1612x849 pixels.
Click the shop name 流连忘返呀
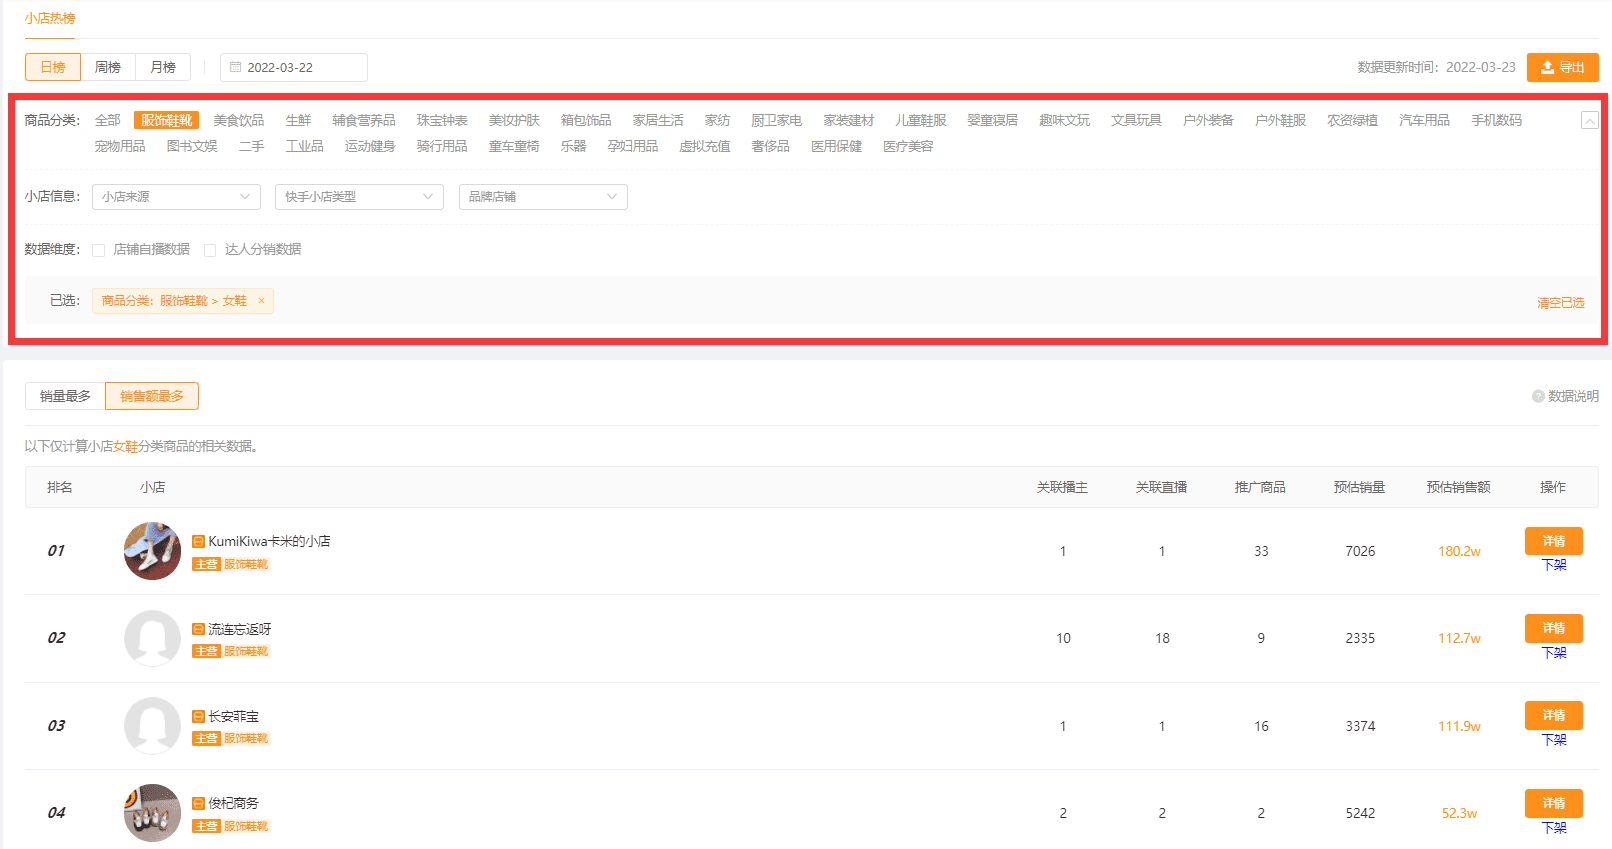pyautogui.click(x=240, y=629)
